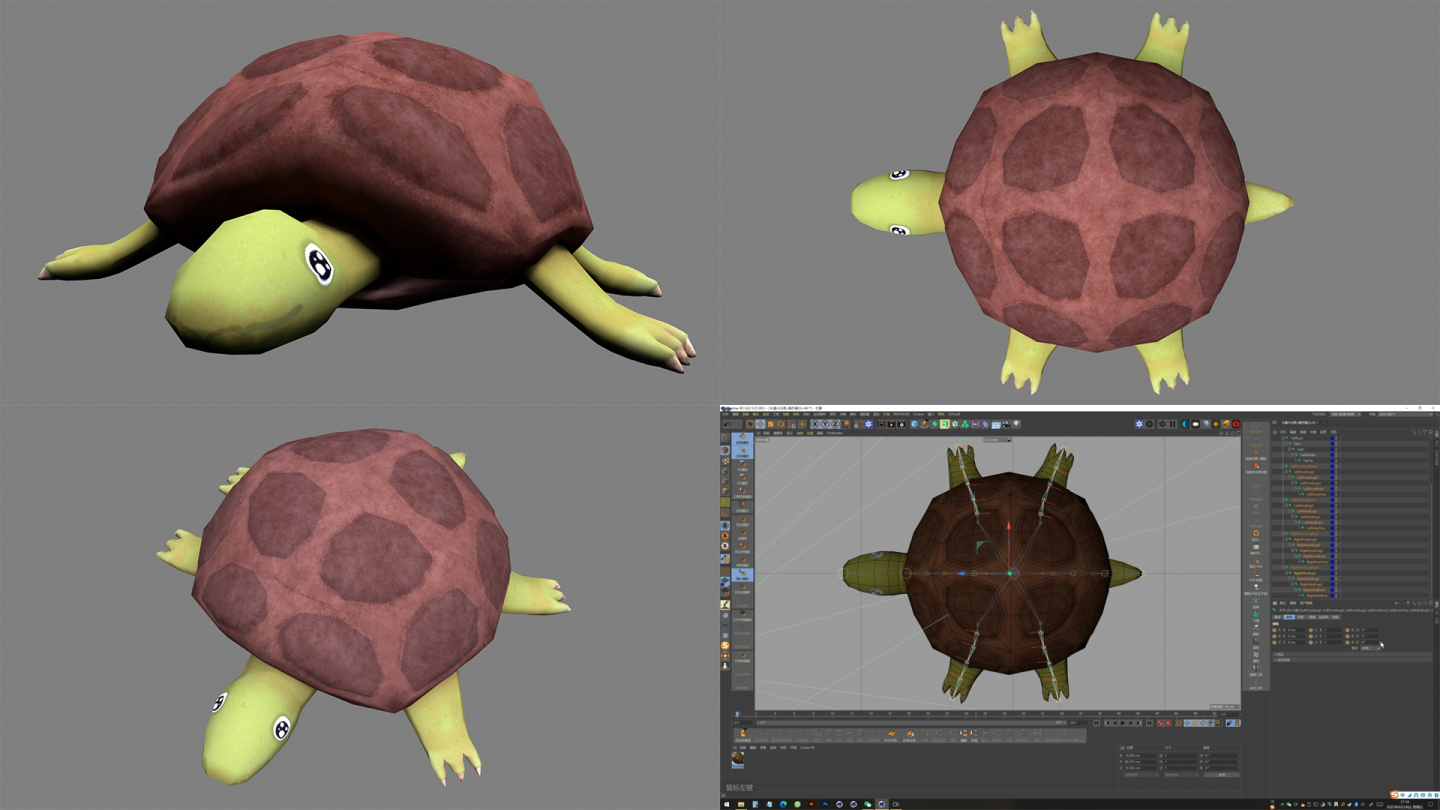The height and width of the screenshot is (810, 1440).
Task: Switch to Model mode cube icon
Action: (725, 450)
